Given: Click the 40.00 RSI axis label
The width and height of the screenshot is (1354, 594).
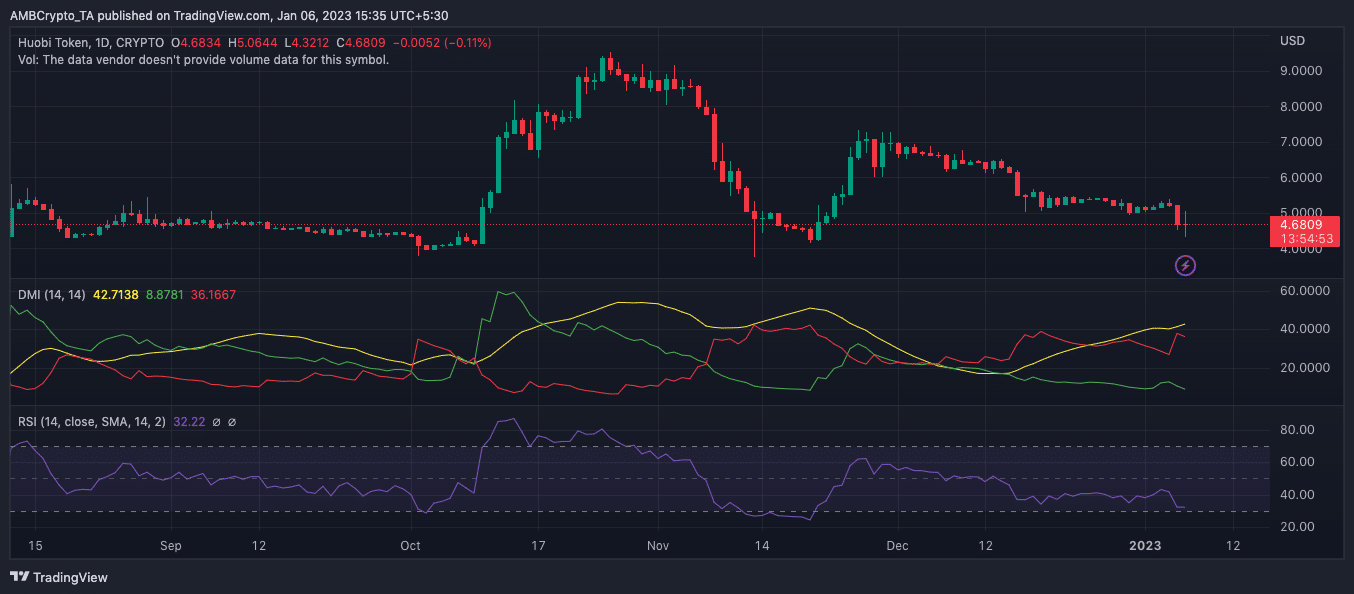Looking at the screenshot, I should (x=1296, y=495).
